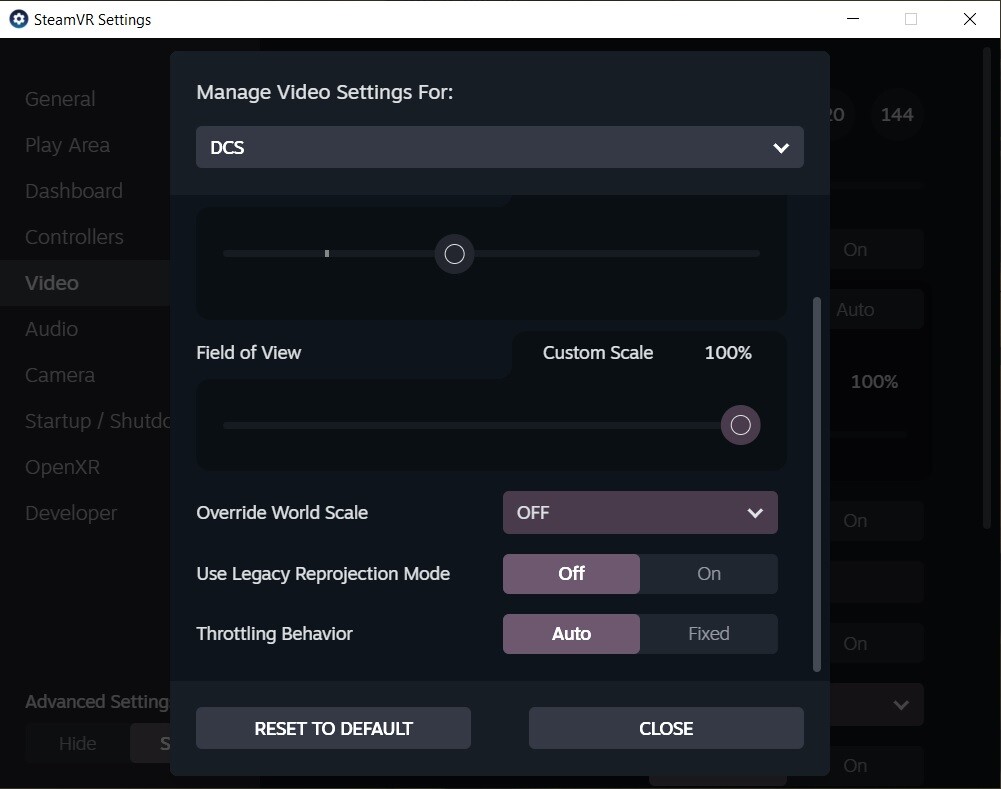Open the Play Area settings tab

click(x=67, y=145)
